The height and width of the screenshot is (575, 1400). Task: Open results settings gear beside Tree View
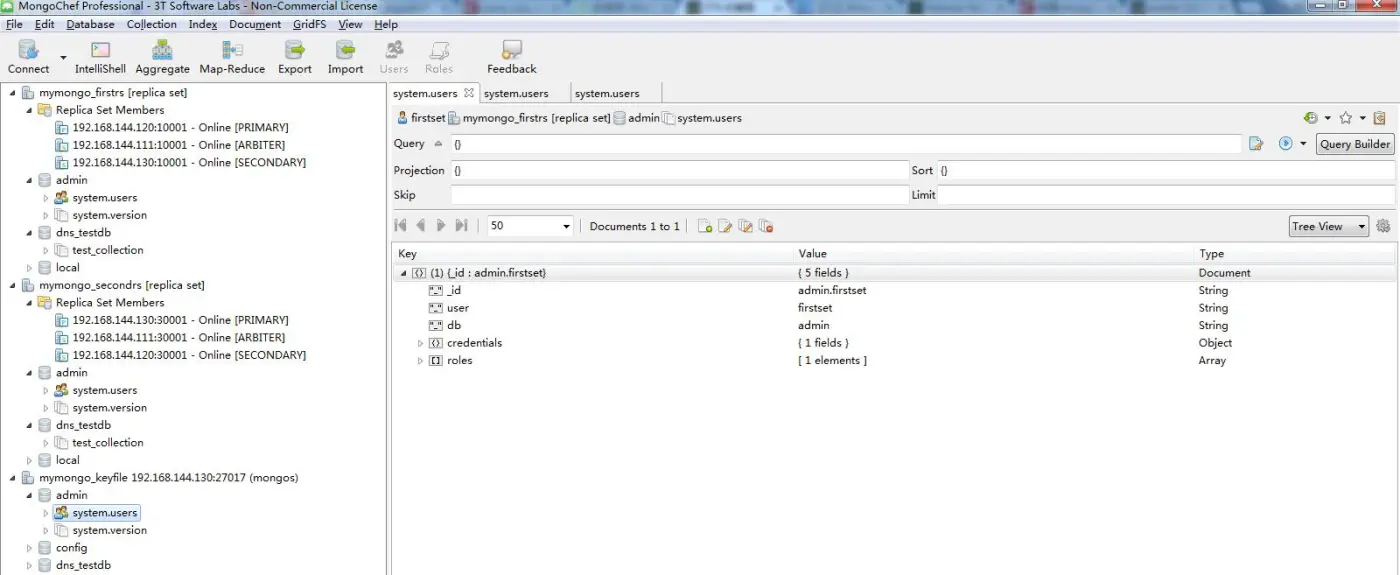pyautogui.click(x=1383, y=226)
